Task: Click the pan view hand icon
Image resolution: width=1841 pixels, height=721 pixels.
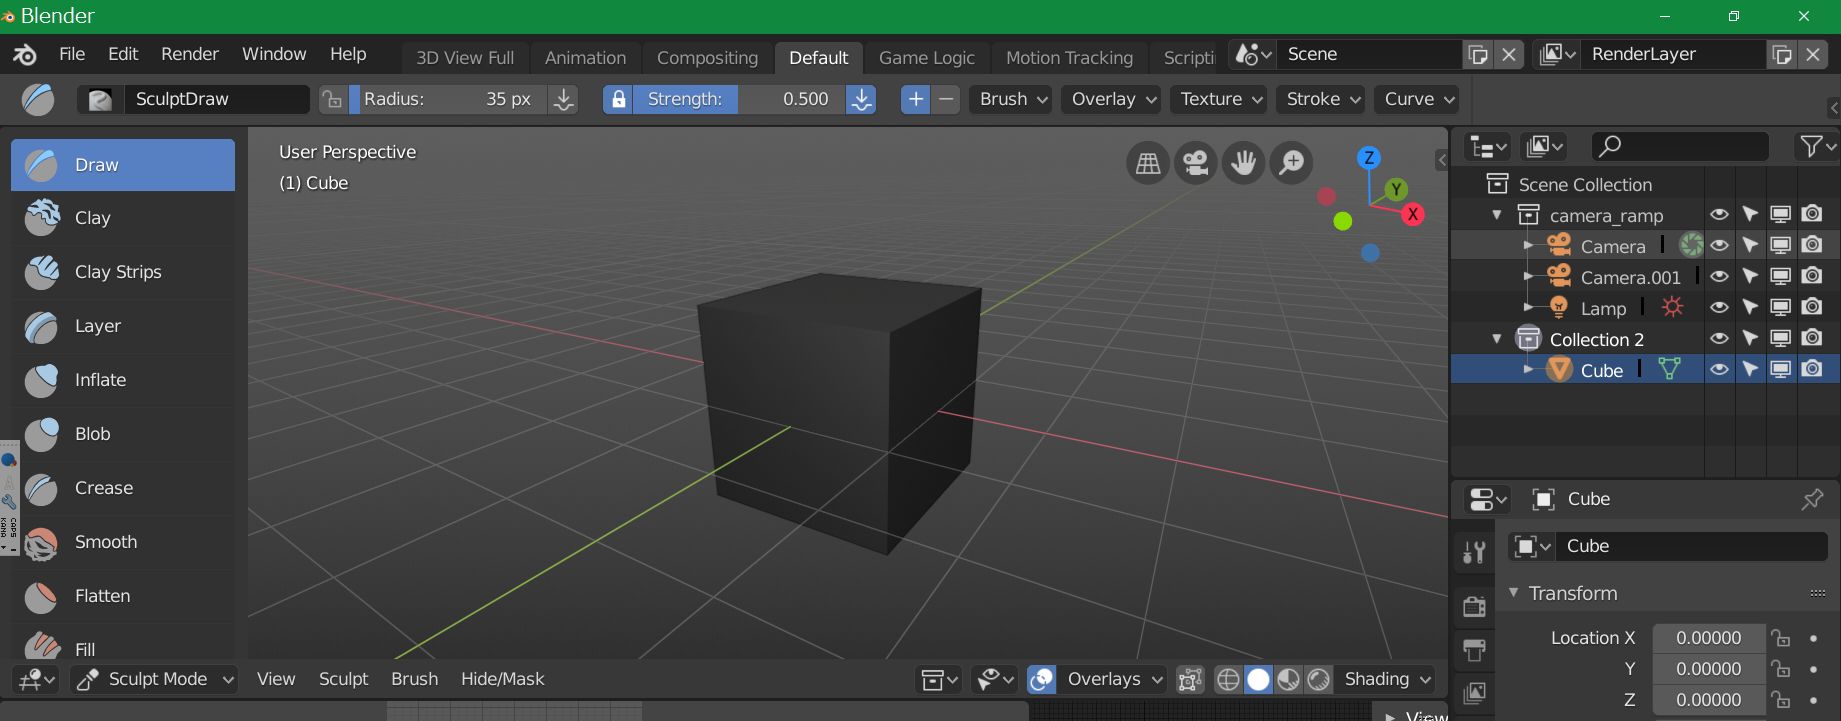Action: 1244,162
